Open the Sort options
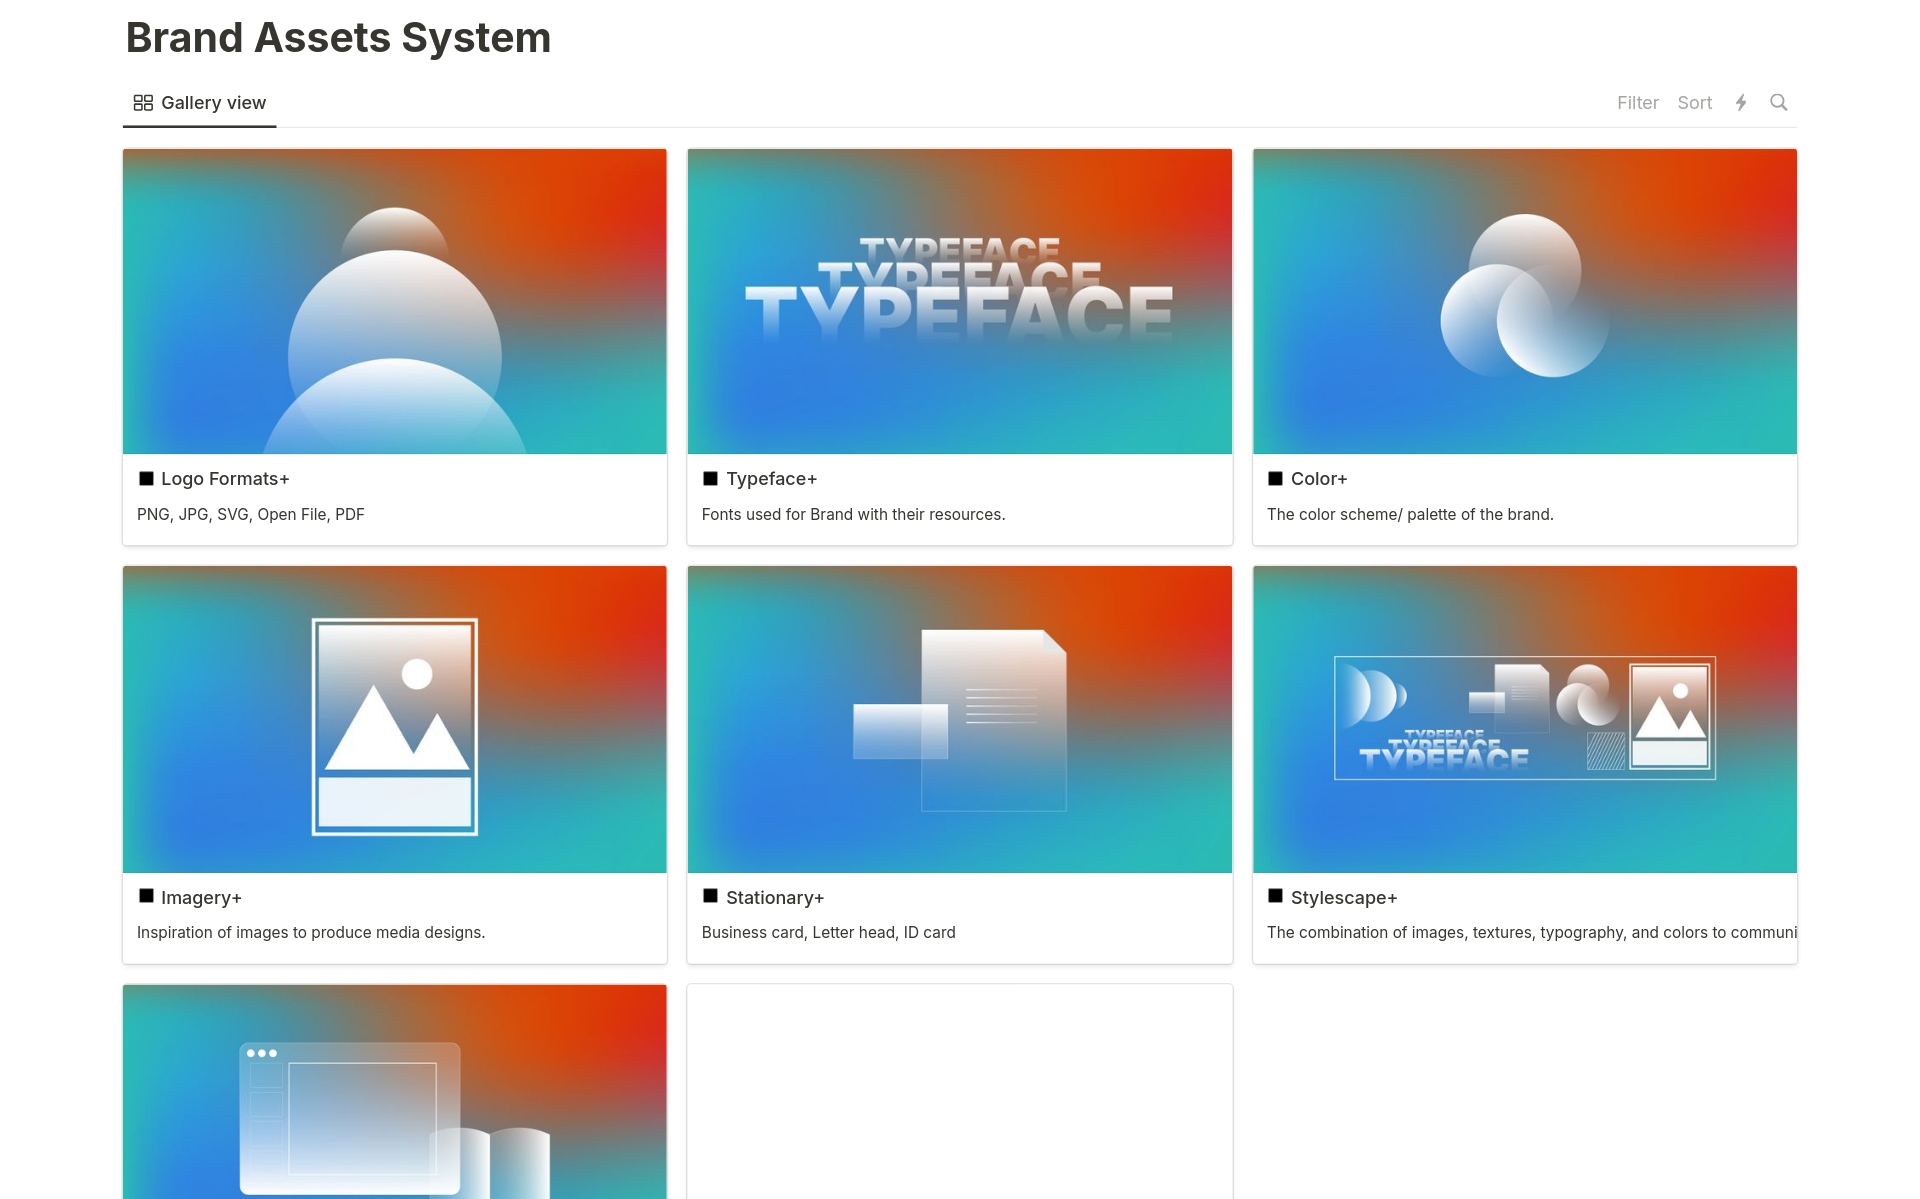 (x=1694, y=103)
